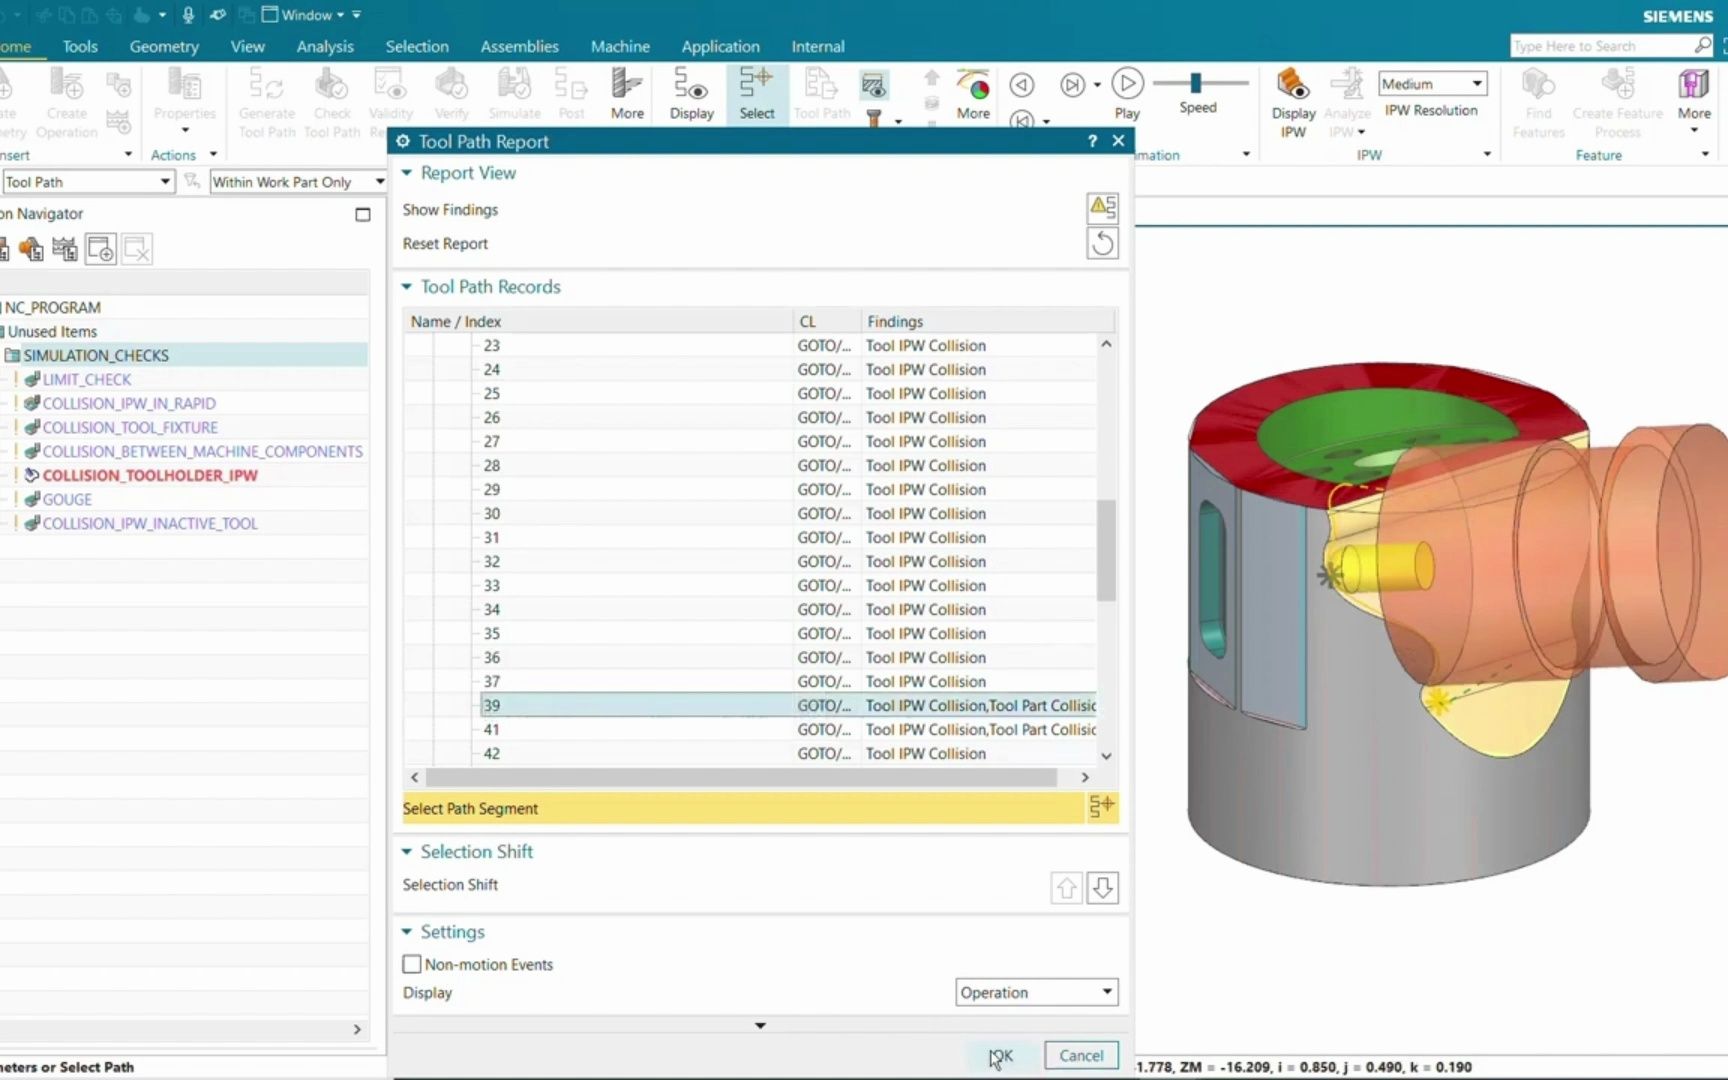Enable the Non-motion Events checkbox
The width and height of the screenshot is (1728, 1080).
pyautogui.click(x=411, y=964)
